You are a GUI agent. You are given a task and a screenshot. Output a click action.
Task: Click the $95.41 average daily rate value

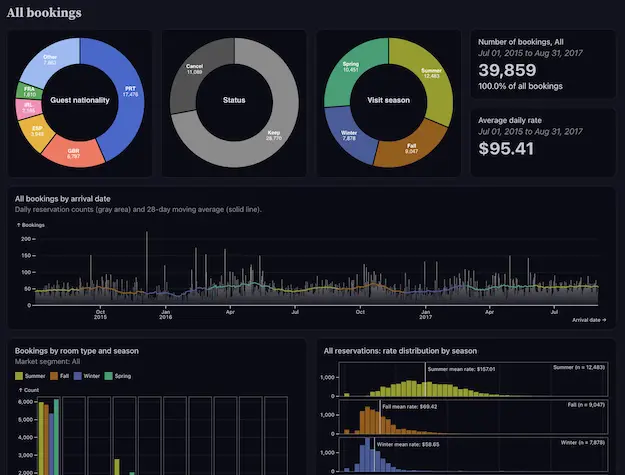pyautogui.click(x=506, y=149)
